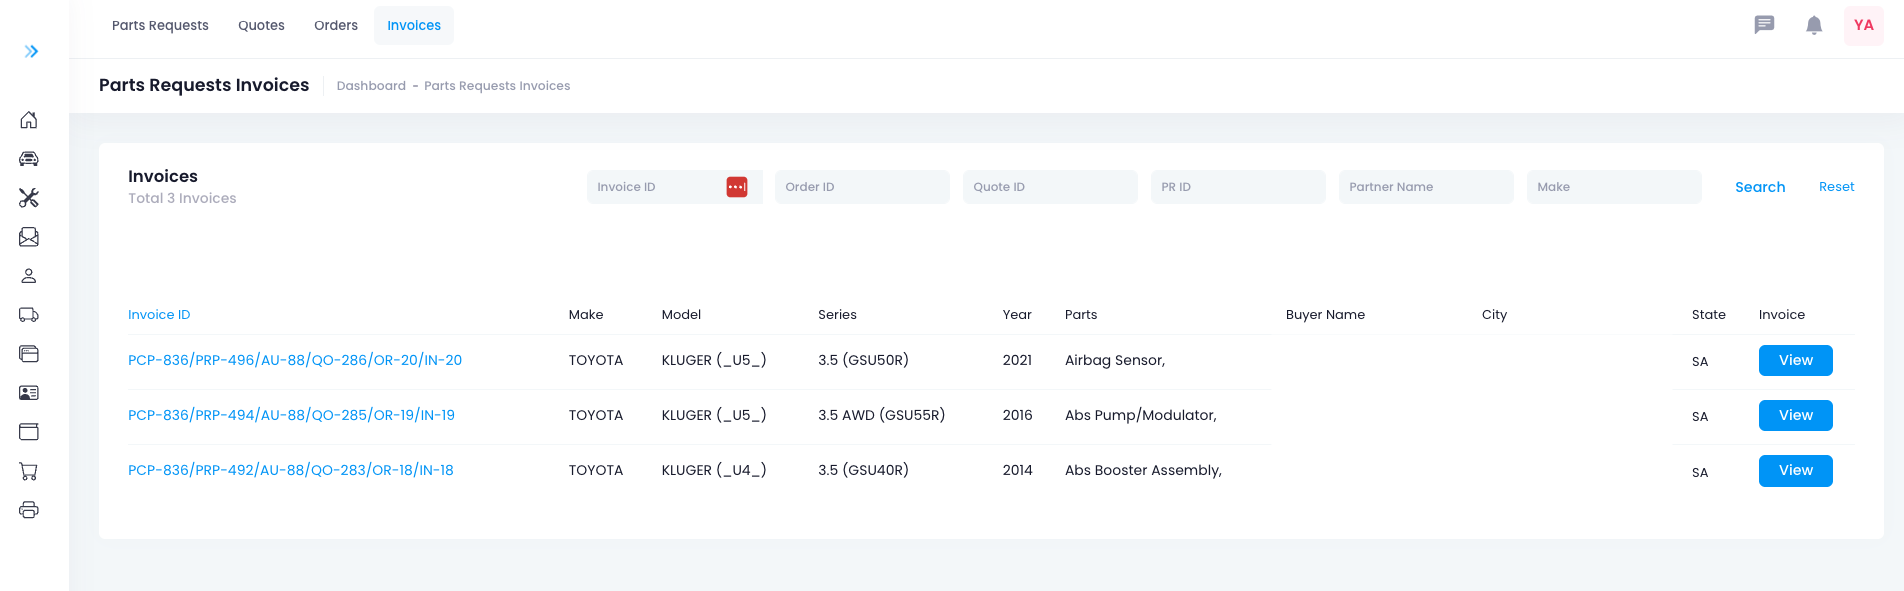Open the window panel icon in the sidebar
Screen dimensions: 1904x591
29,432
